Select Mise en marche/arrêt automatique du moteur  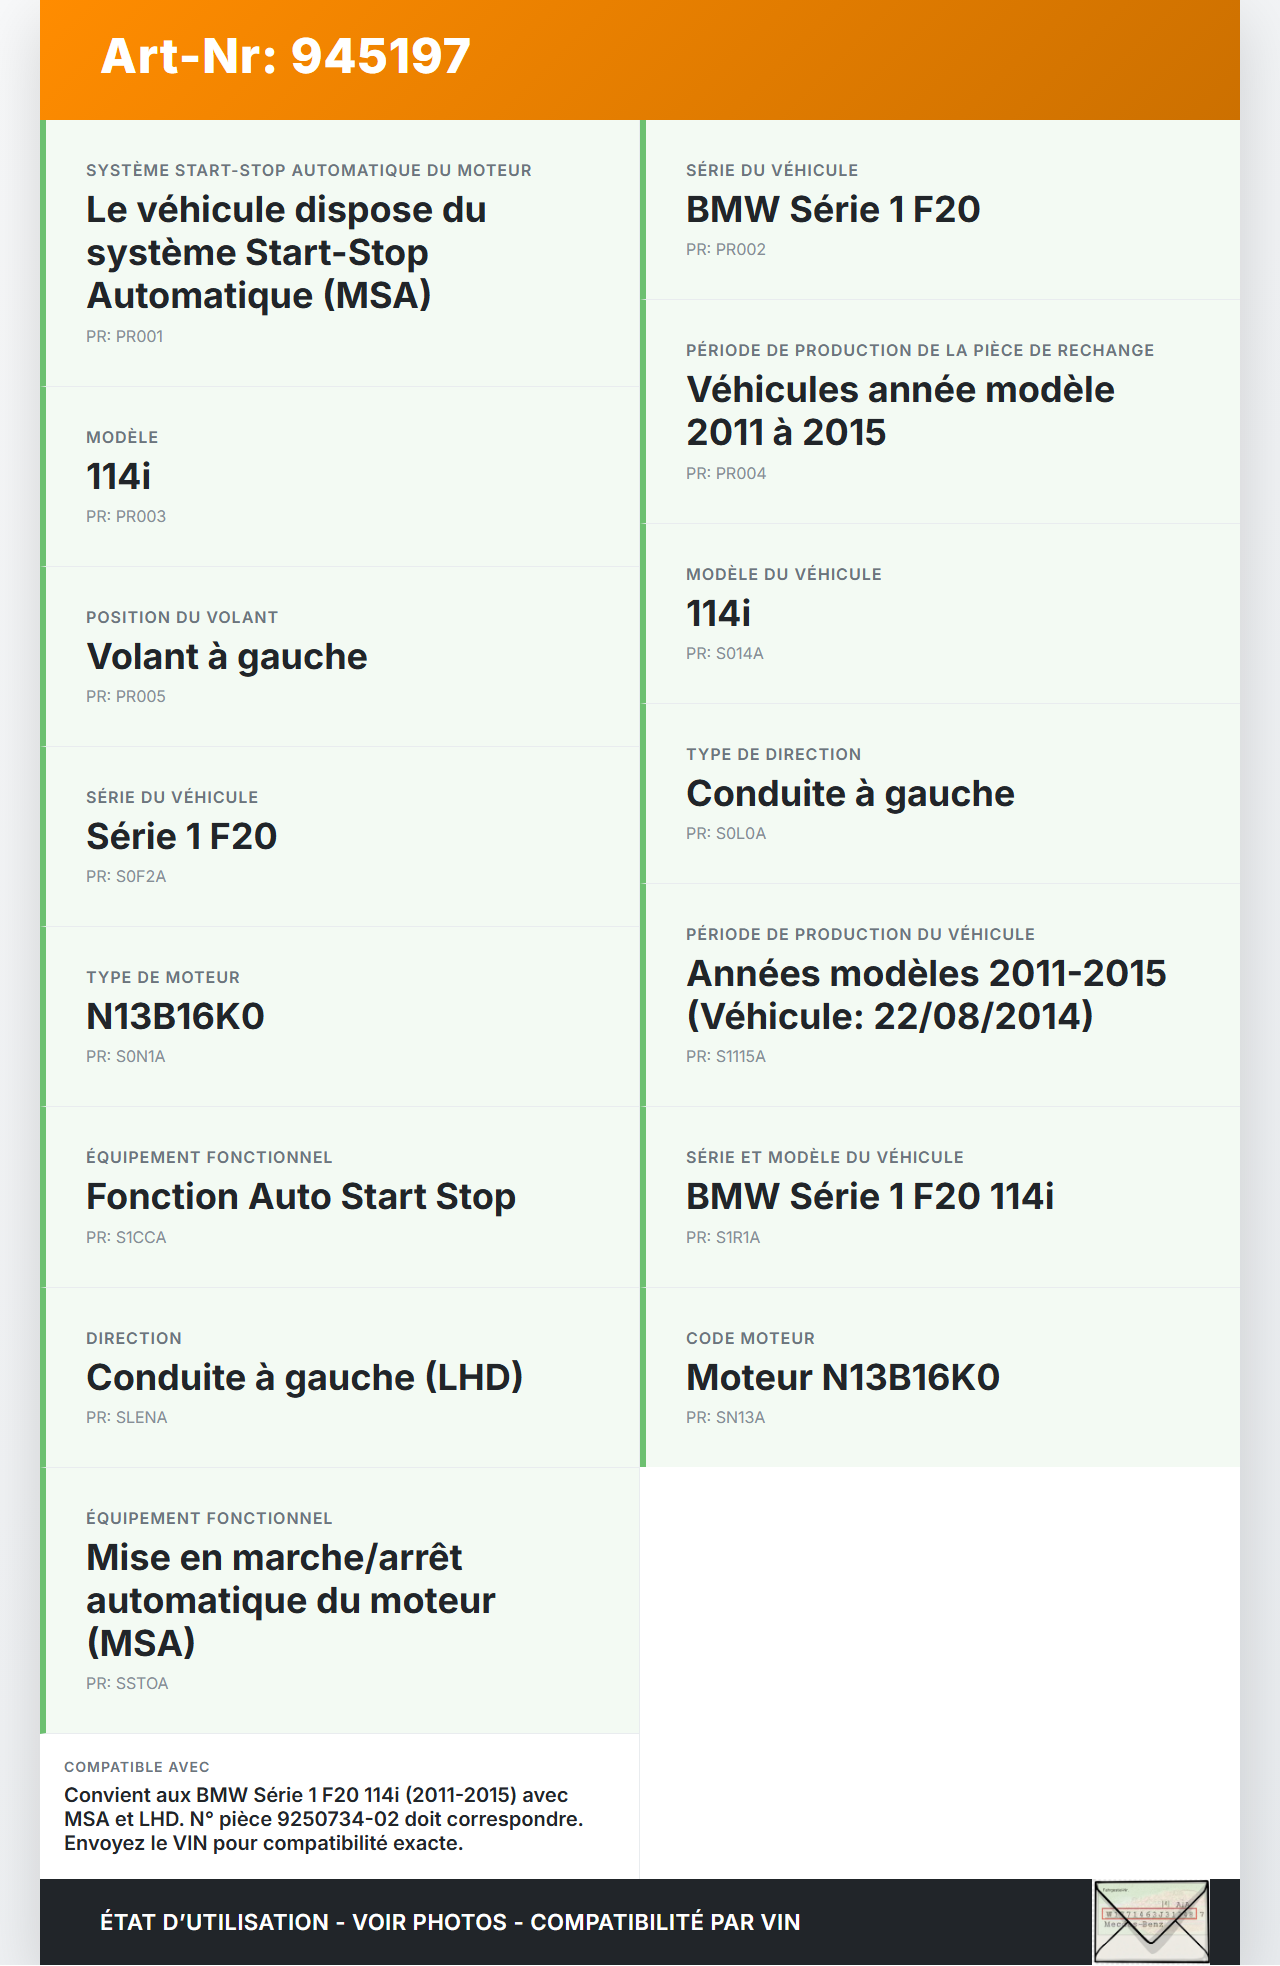[290, 1600]
